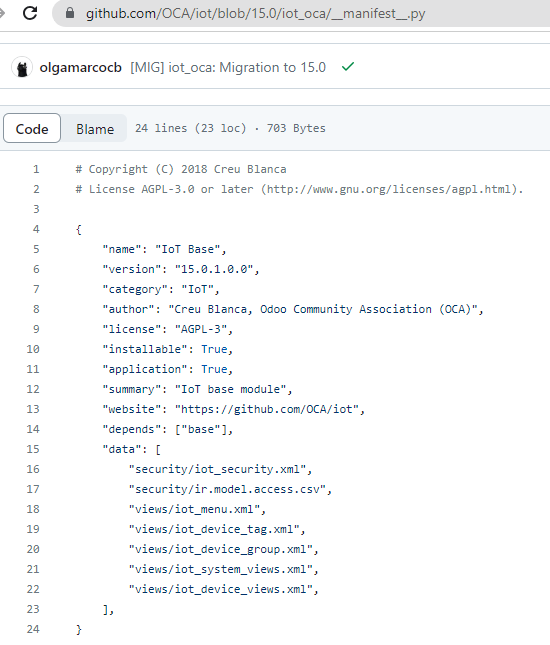550x645 pixels.
Task: Click the "24 lines (23 loc)" file info
Action: pyautogui.click(x=190, y=128)
